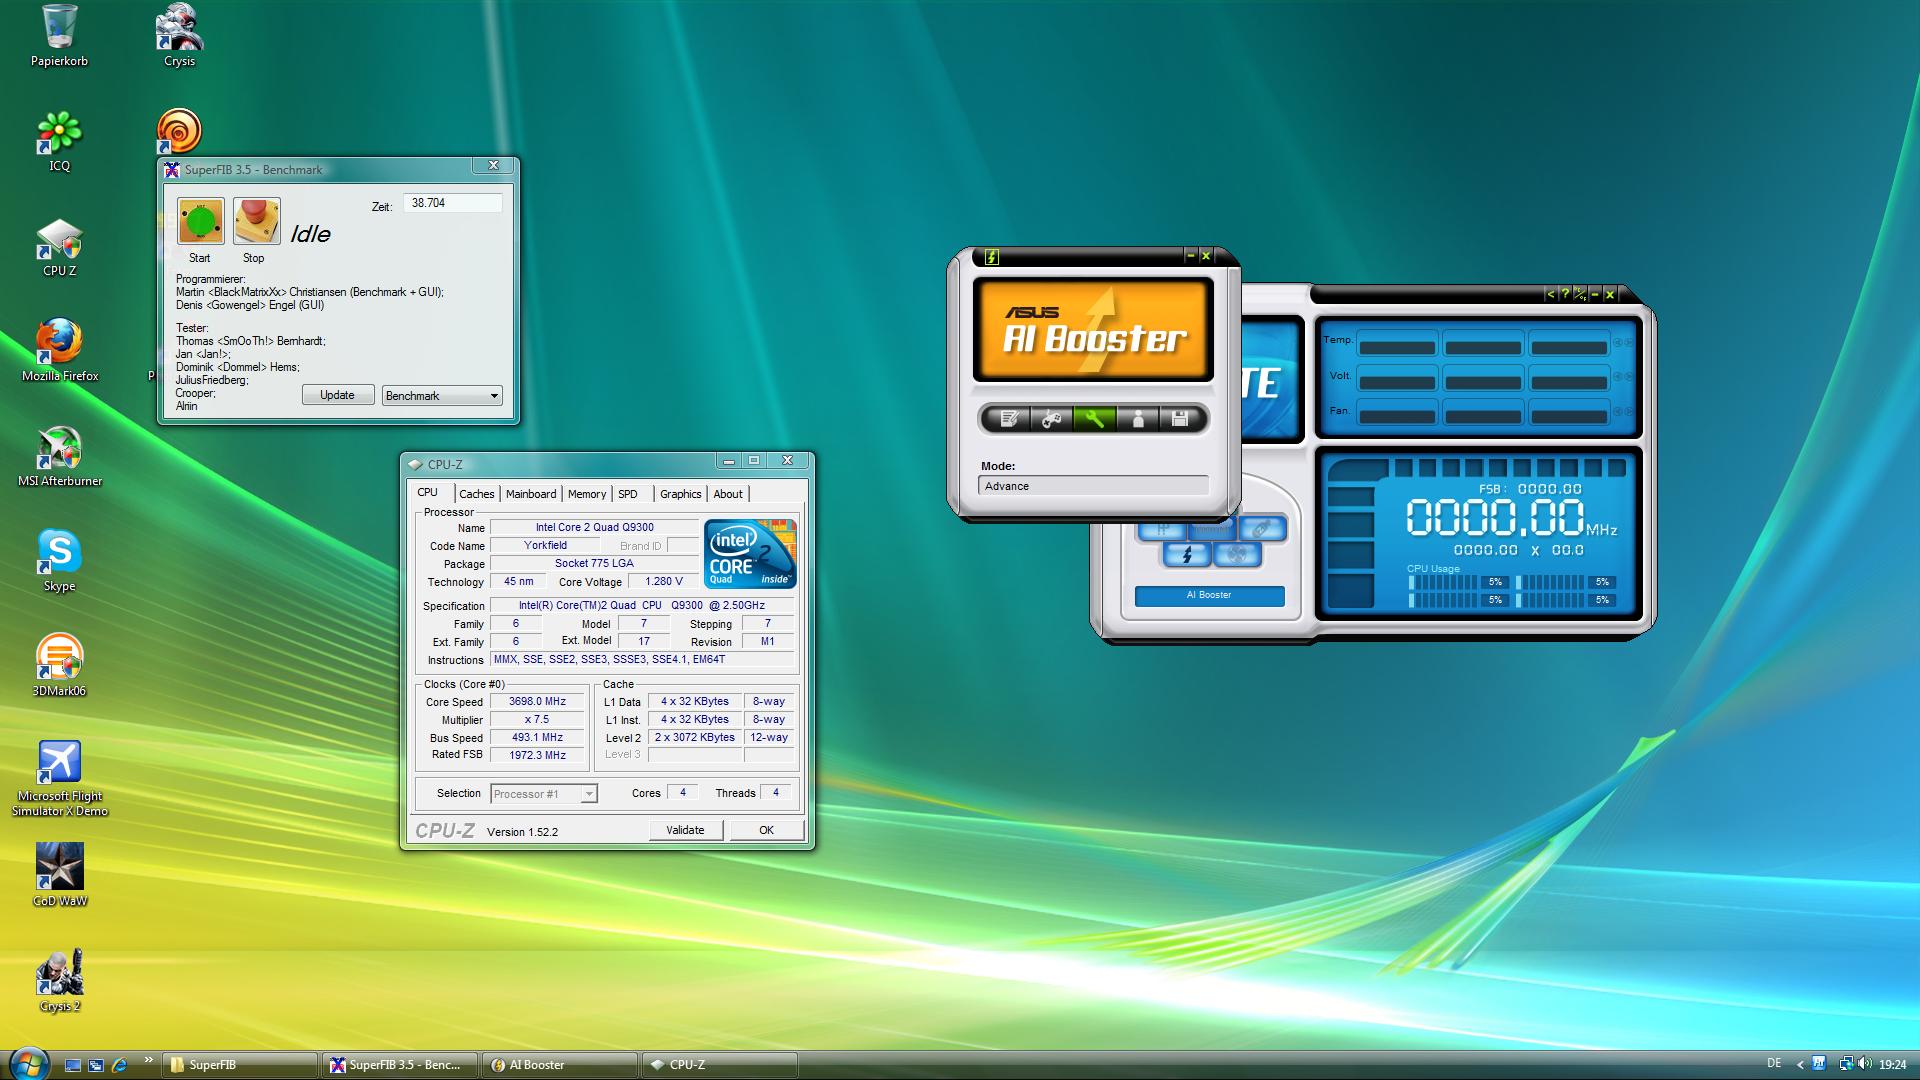The height and width of the screenshot is (1080, 1920).
Task: Click the gamepad icon in AI Booster
Action: tap(1051, 419)
